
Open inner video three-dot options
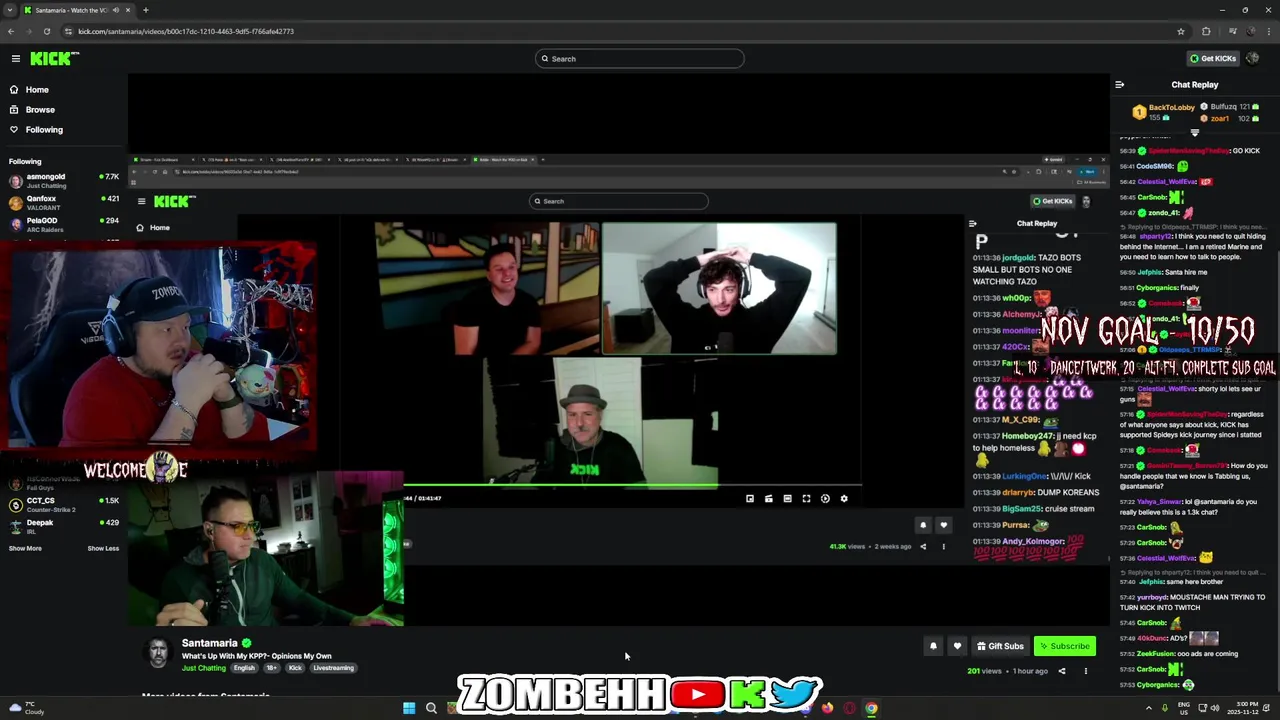click(943, 547)
